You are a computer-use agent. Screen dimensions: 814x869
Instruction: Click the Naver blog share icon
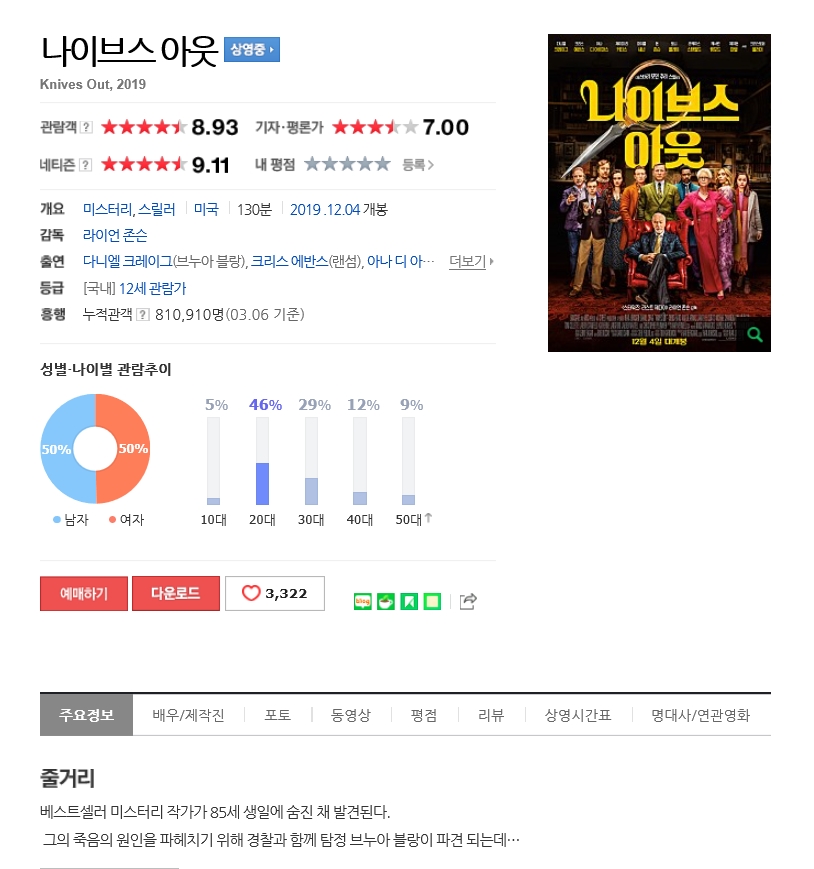pyautogui.click(x=362, y=601)
